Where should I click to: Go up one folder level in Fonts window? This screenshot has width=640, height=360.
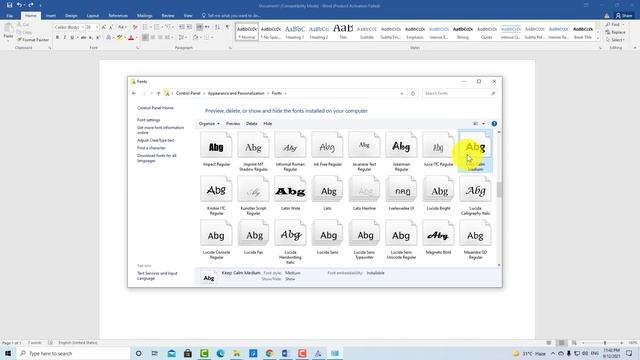coord(158,93)
